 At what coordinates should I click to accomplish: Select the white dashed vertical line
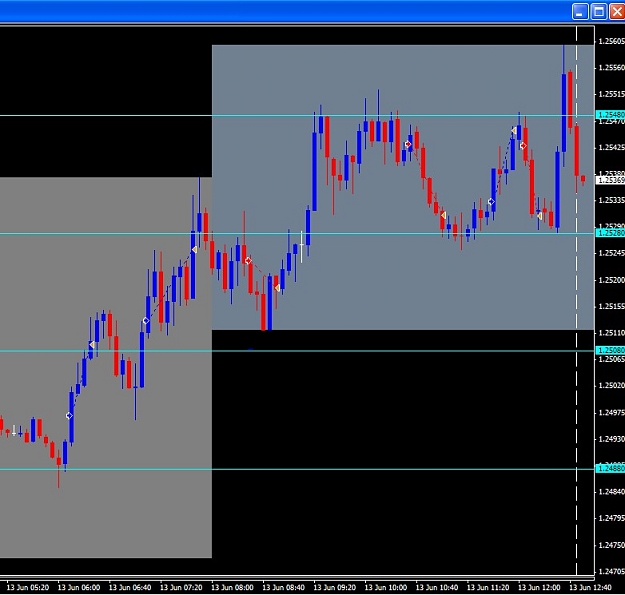click(576, 301)
